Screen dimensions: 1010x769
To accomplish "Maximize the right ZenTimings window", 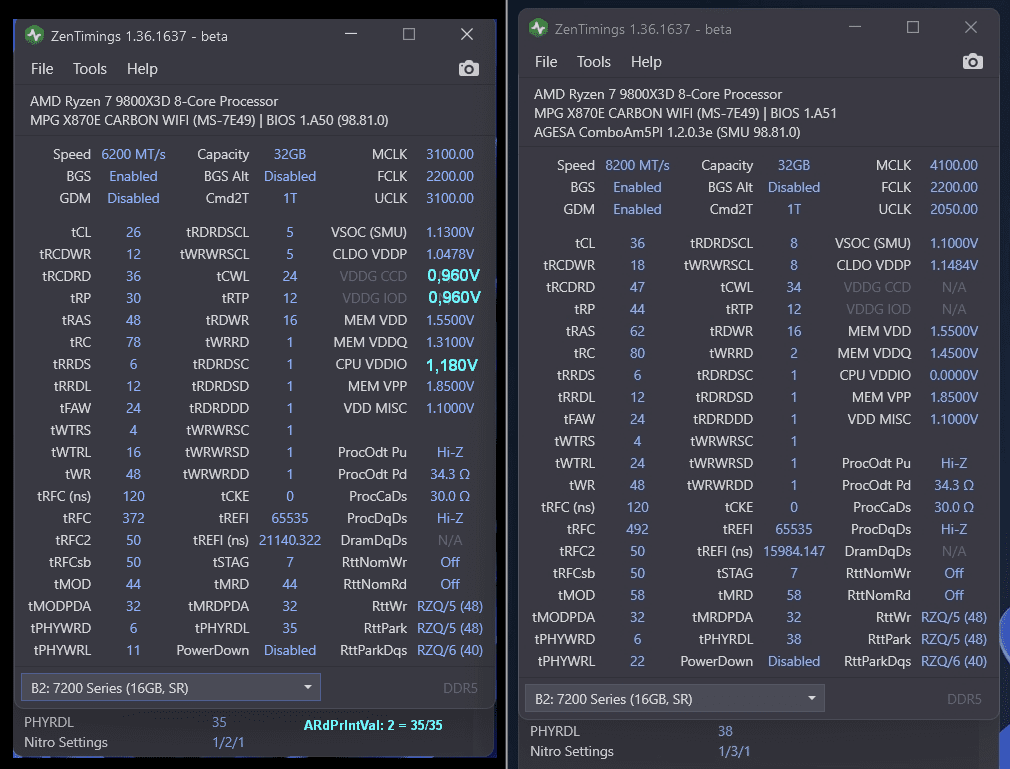I will coord(913,27).
